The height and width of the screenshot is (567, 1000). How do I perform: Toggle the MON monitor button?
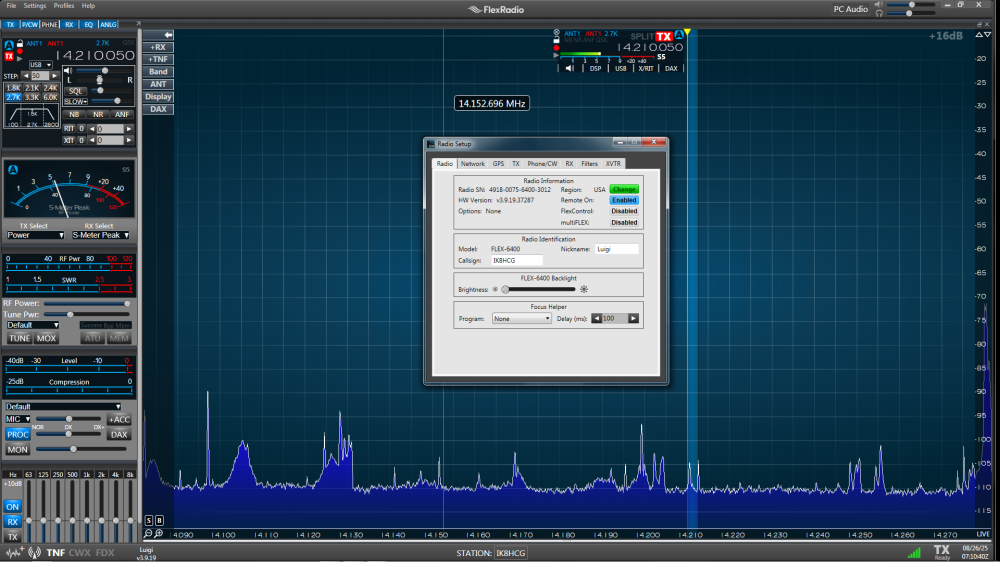(17, 450)
